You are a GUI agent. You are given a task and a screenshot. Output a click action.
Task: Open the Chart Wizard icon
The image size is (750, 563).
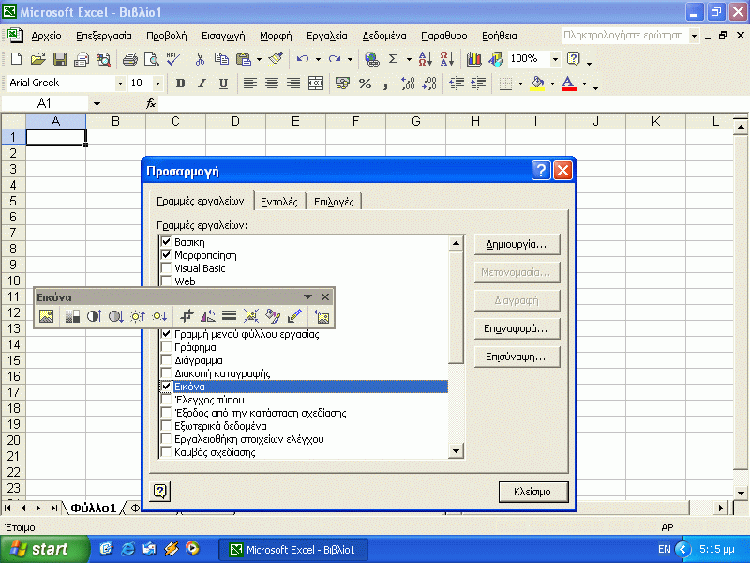tap(474, 59)
